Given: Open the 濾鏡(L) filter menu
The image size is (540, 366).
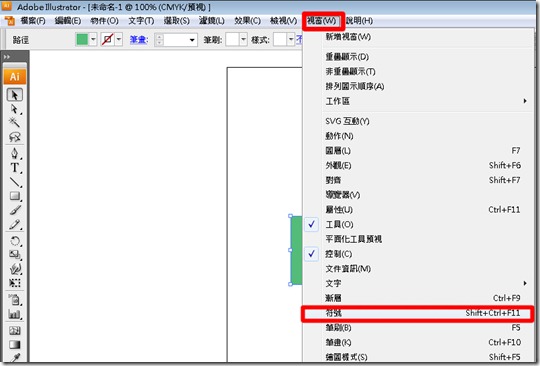Looking at the screenshot, I should pos(211,21).
